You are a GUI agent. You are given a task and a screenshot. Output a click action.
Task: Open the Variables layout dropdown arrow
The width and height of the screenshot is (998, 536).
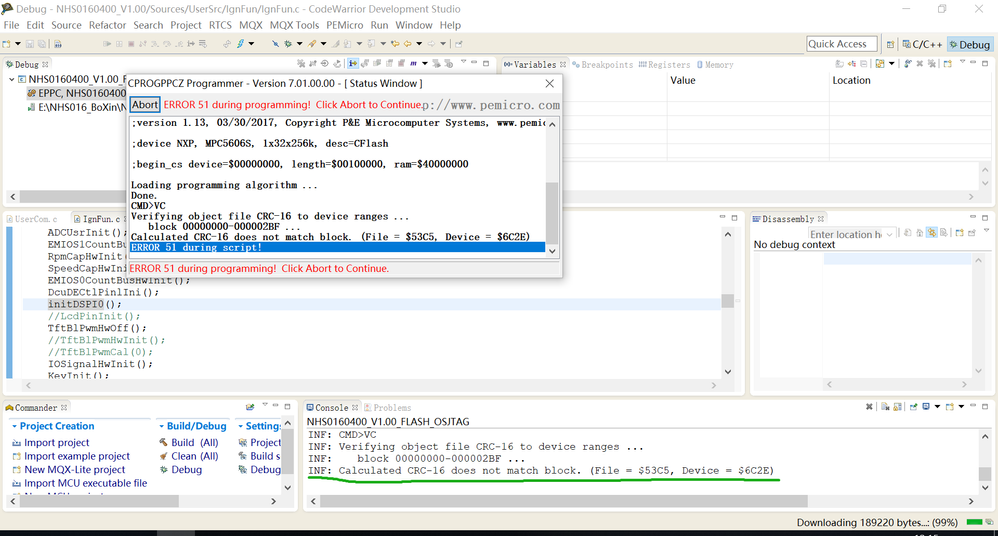892,64
